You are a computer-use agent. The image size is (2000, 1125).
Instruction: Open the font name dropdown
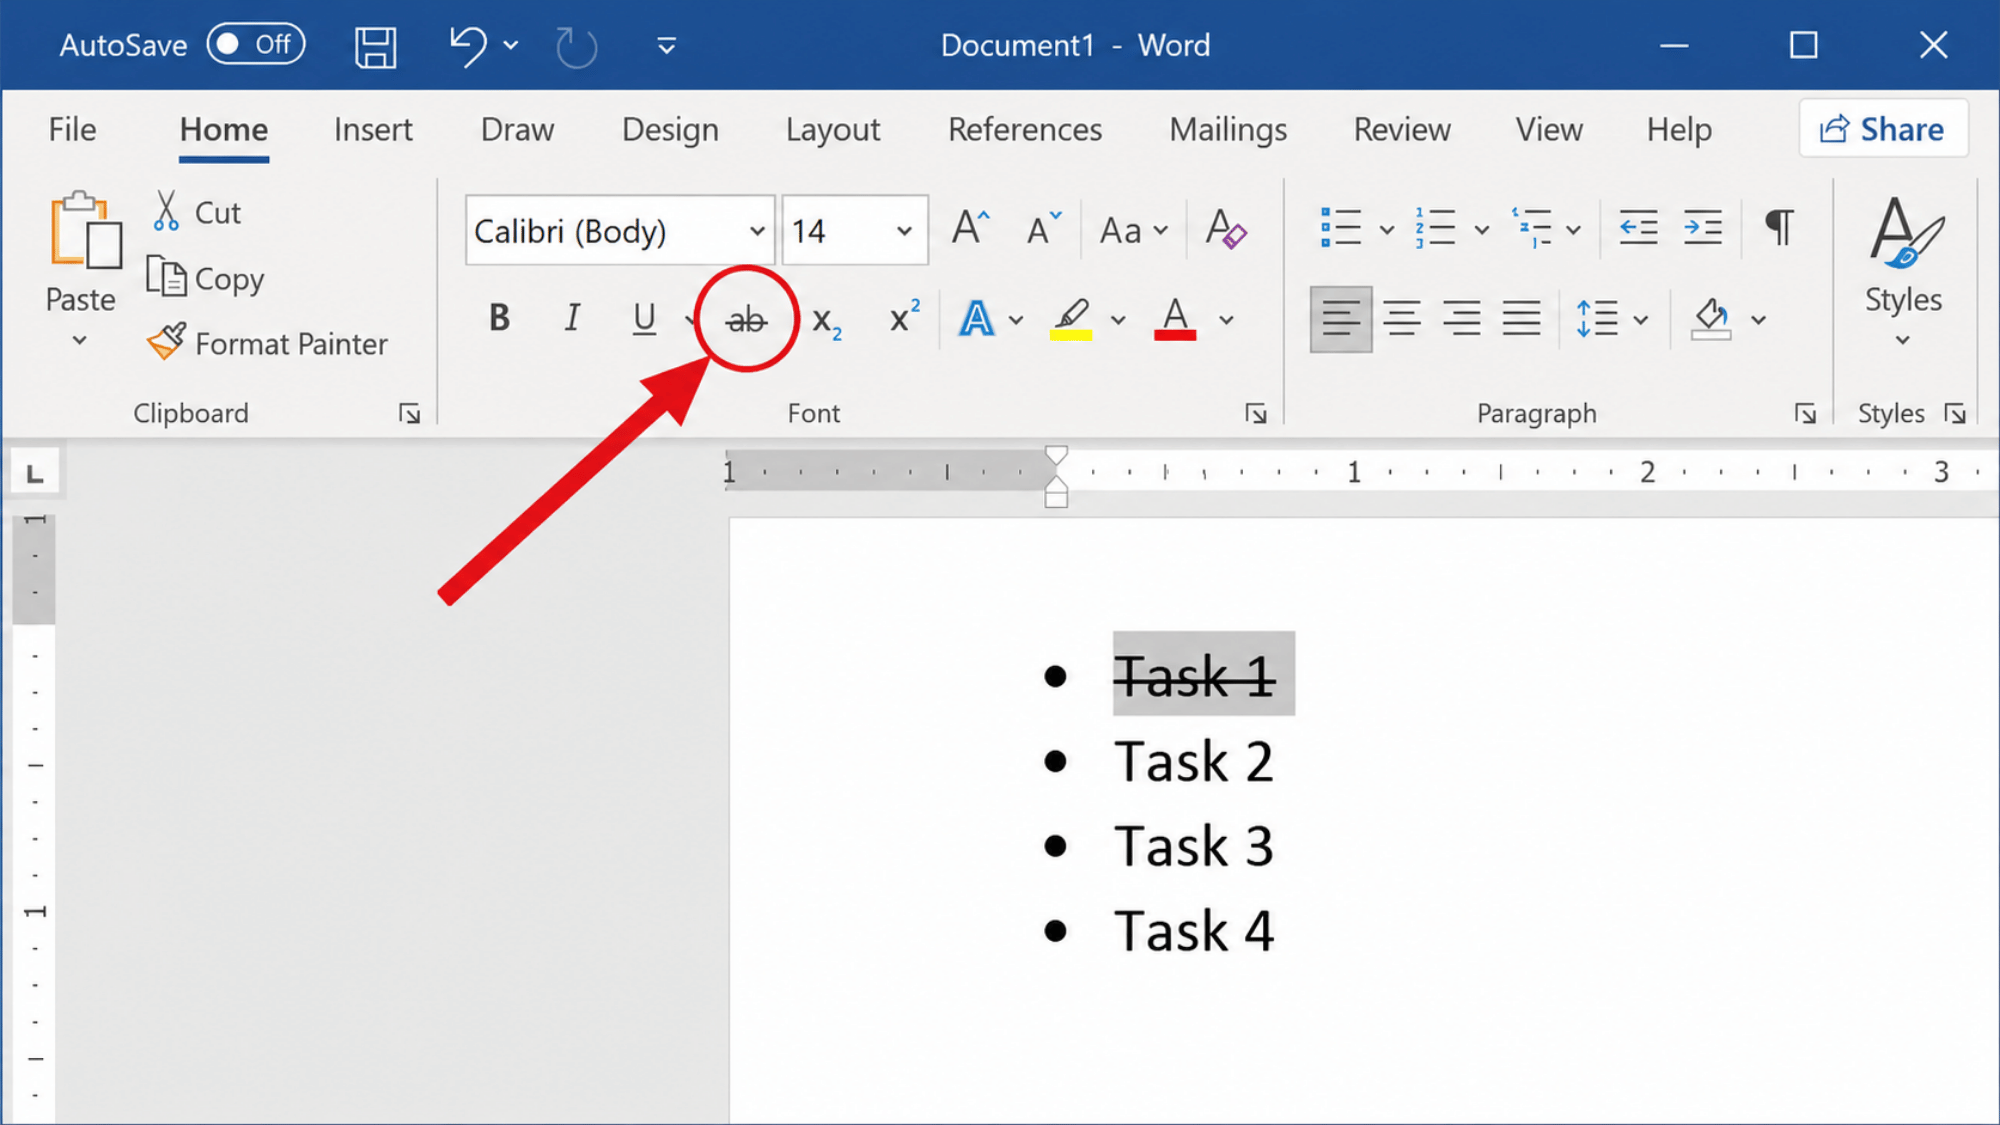(757, 231)
